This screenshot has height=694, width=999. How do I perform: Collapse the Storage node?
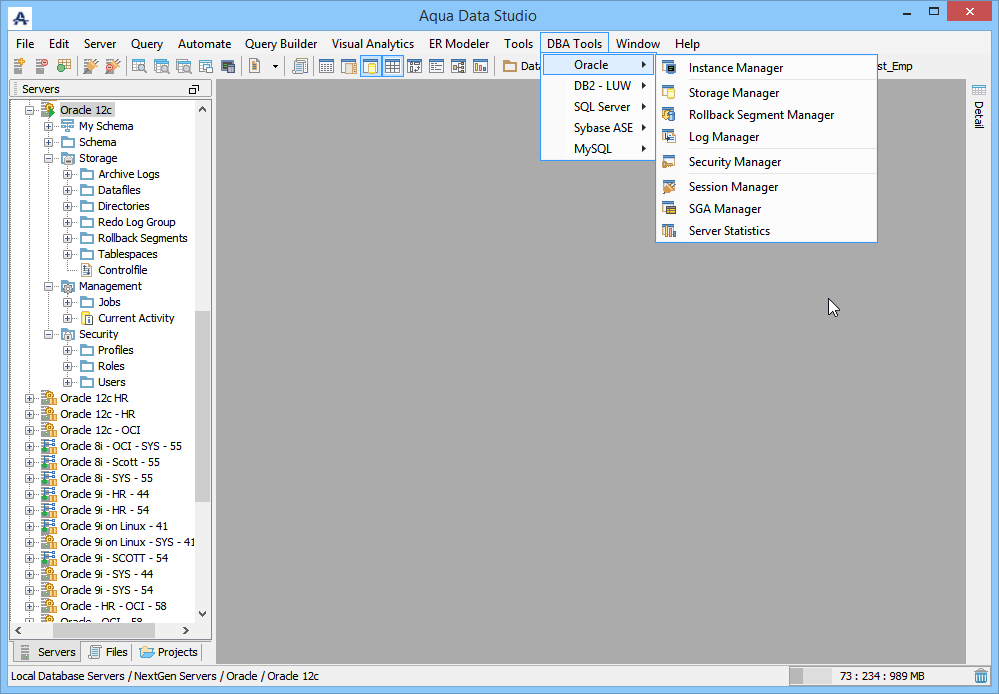point(48,158)
